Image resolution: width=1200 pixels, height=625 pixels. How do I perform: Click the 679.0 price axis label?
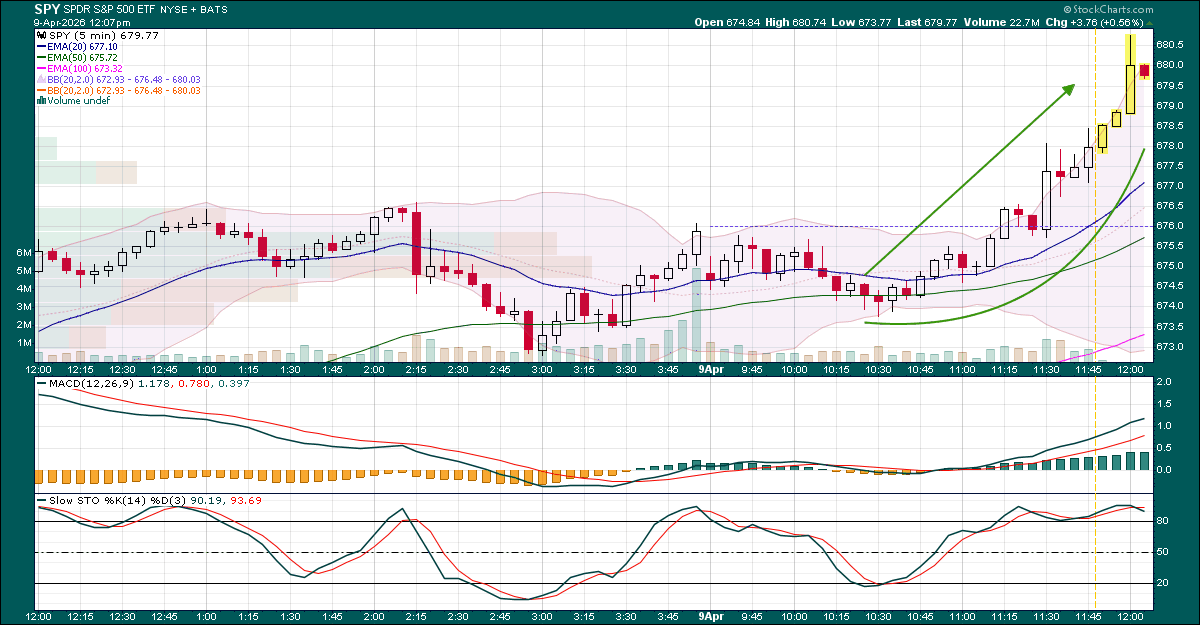click(x=1170, y=105)
